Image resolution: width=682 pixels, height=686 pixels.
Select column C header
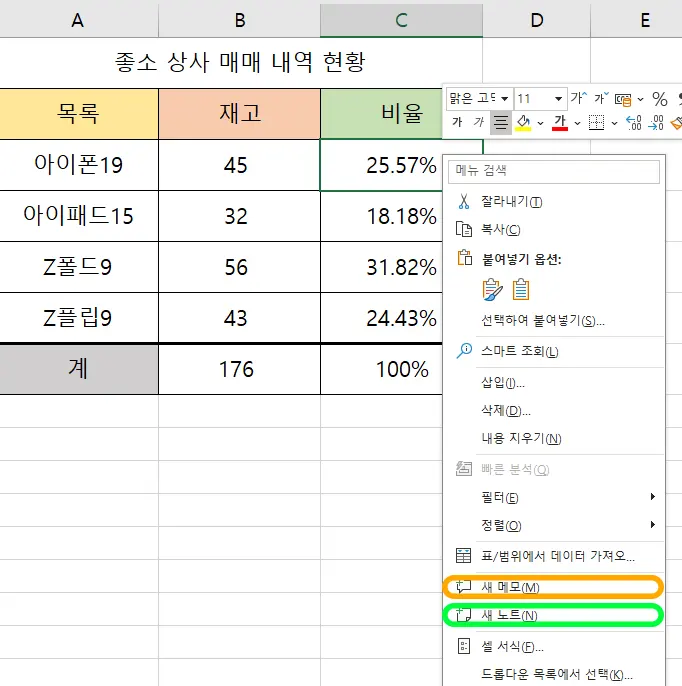pos(401,19)
